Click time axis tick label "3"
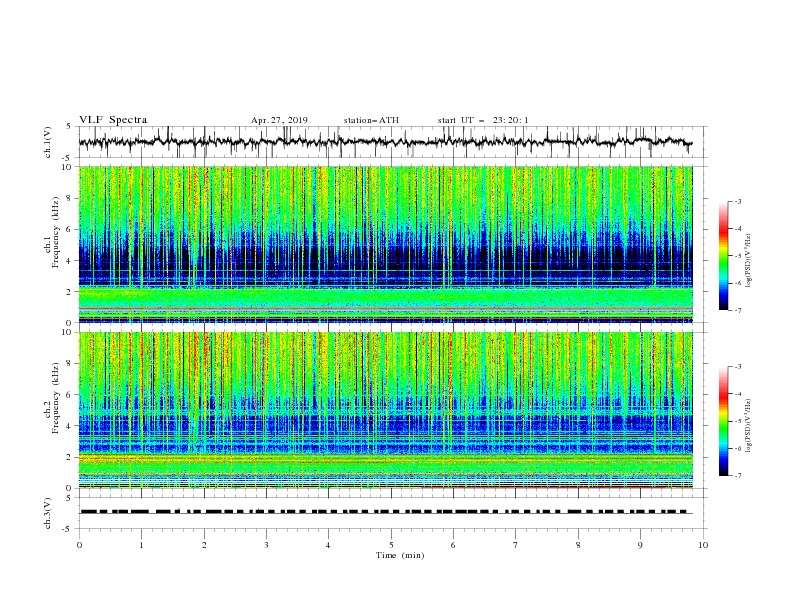 pos(266,545)
